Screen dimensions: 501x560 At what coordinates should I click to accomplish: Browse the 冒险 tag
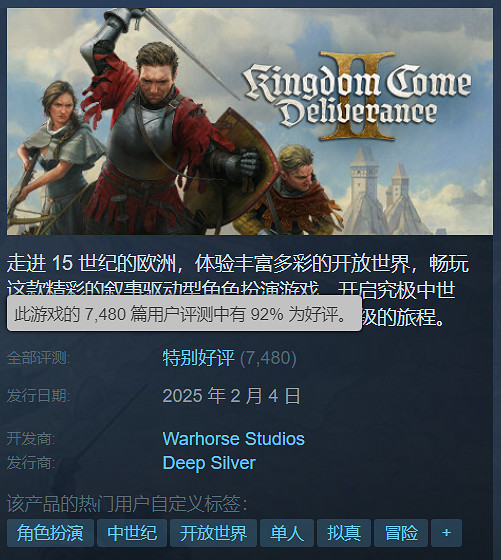pos(401,533)
